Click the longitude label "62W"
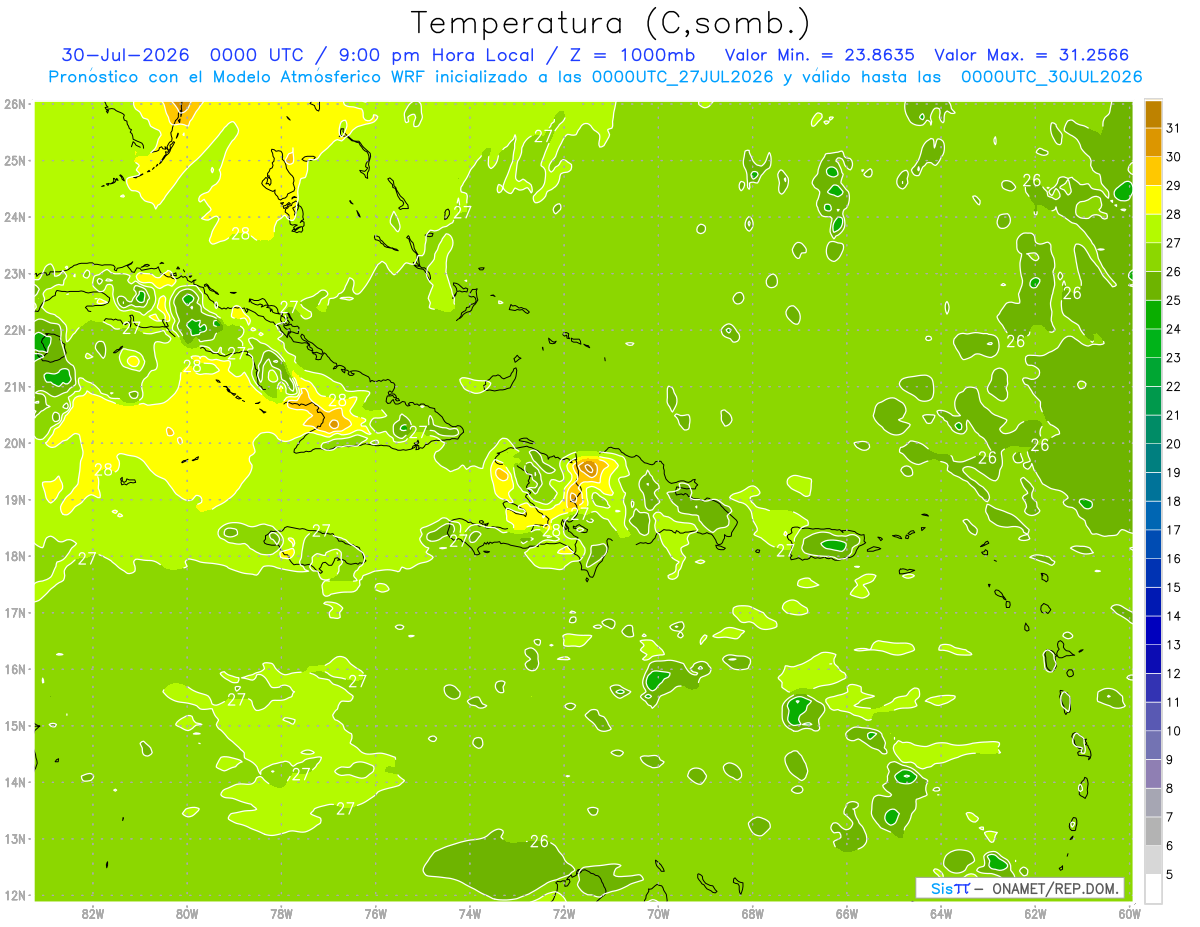Image resolution: width=1200 pixels, height=927 pixels. [1035, 913]
